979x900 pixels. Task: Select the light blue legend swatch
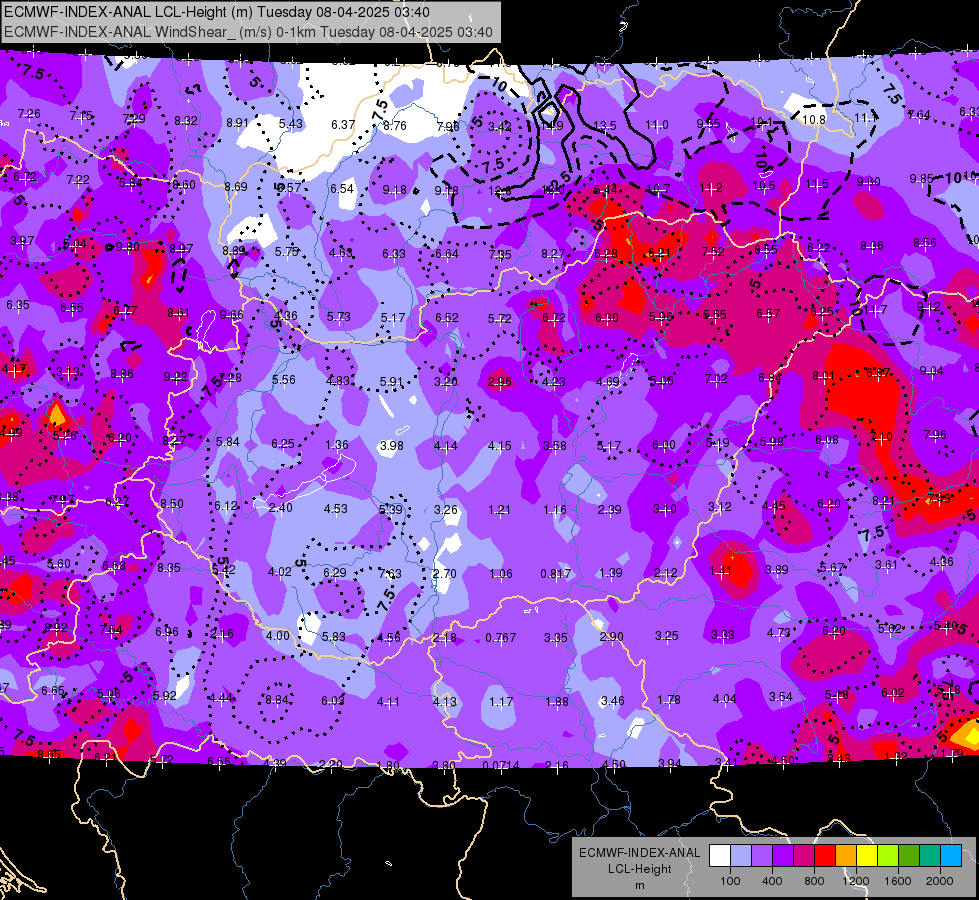pos(951,856)
